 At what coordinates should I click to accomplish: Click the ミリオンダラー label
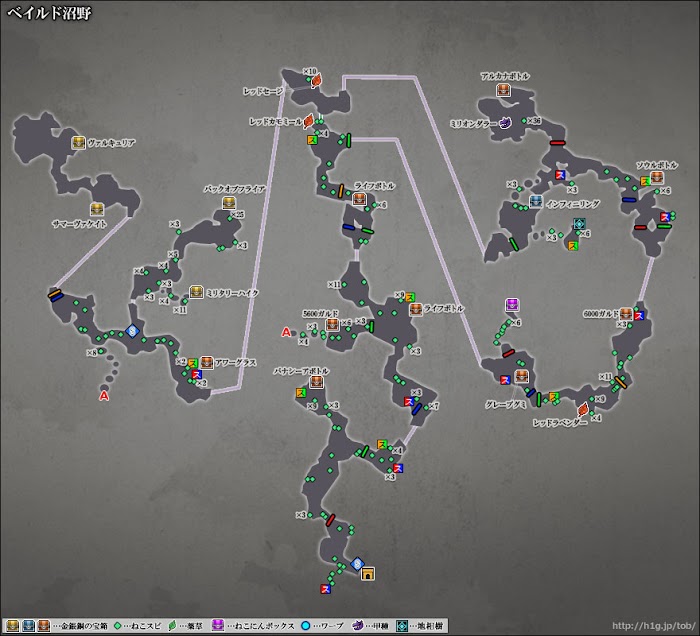point(473,124)
